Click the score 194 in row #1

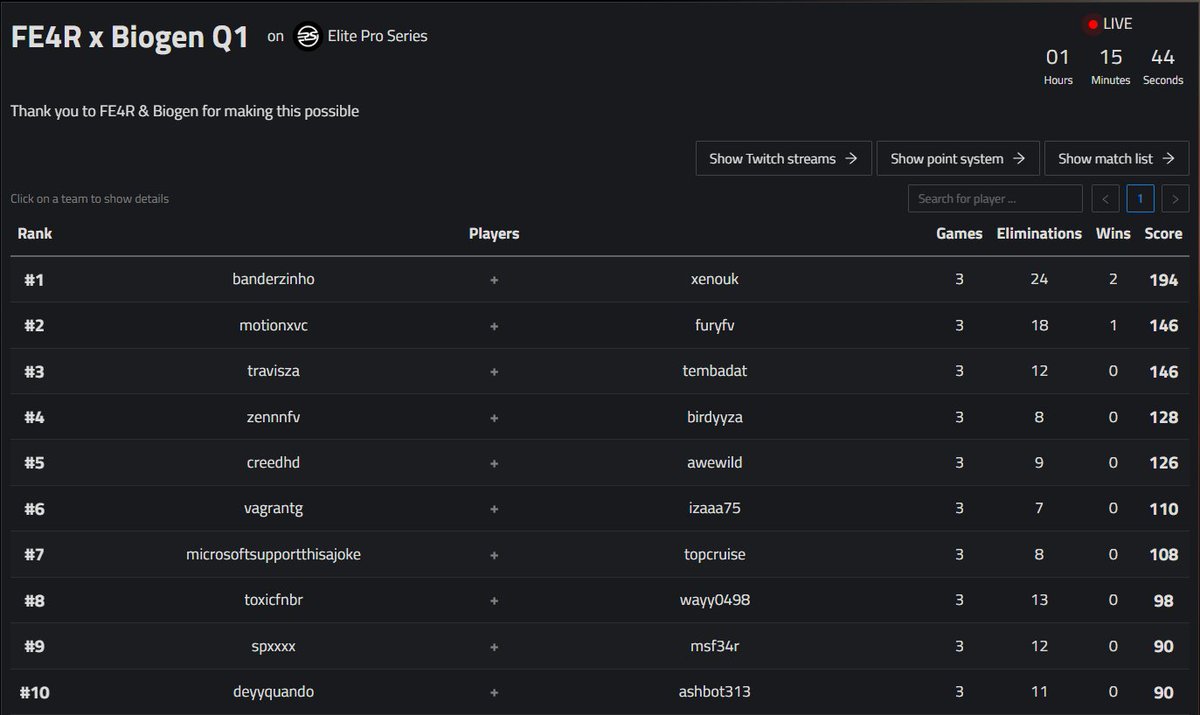point(1164,279)
